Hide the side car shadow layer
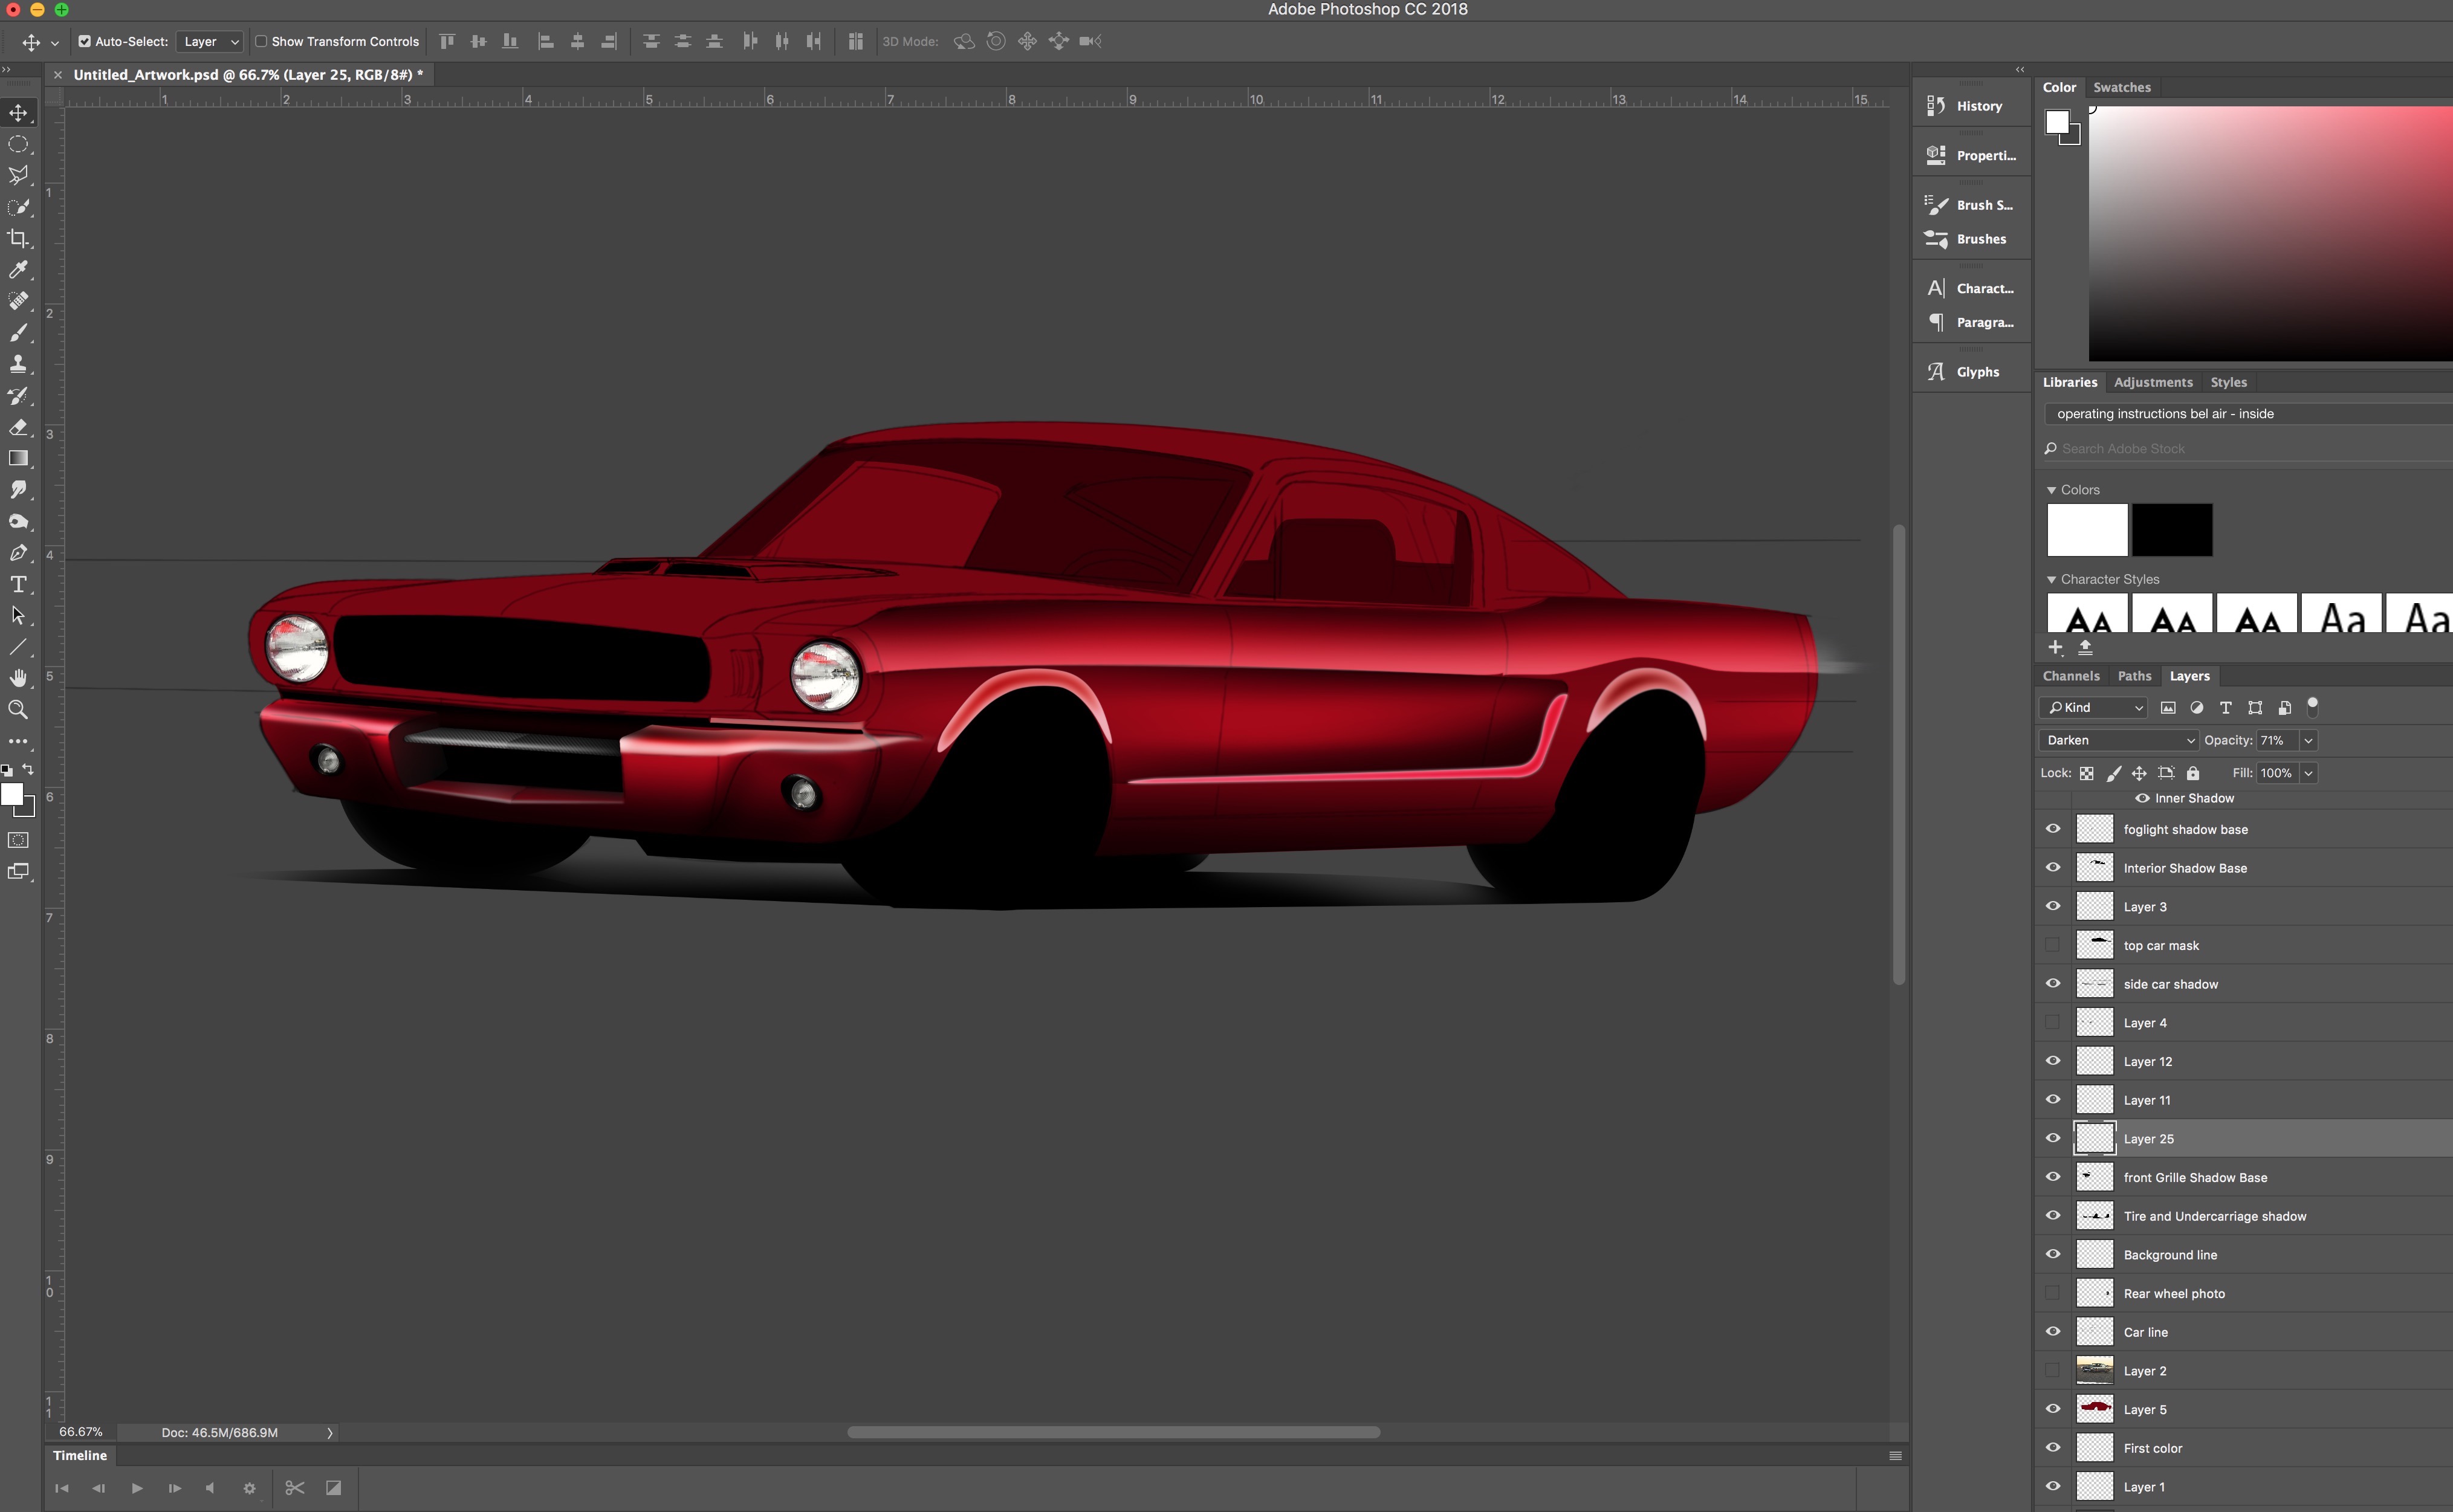2453x1512 pixels. (2053, 984)
